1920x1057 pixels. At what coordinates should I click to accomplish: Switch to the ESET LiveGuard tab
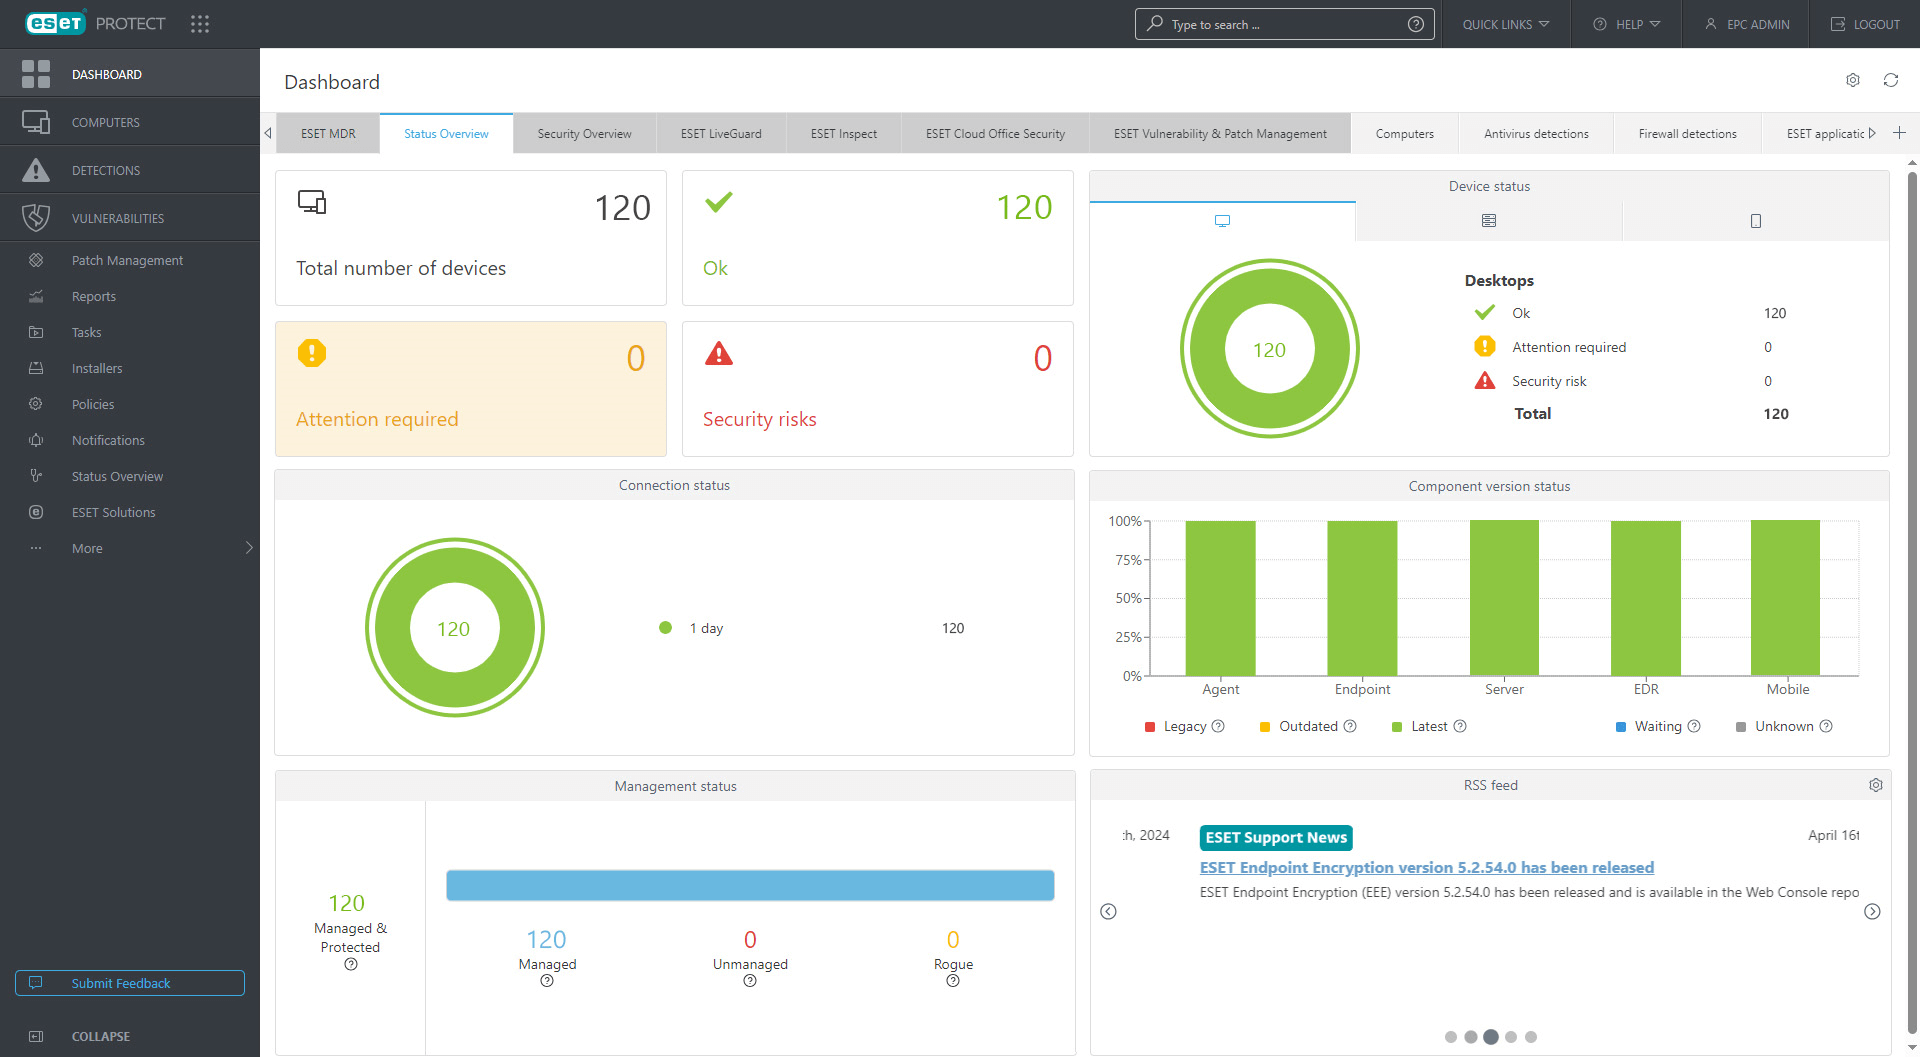(x=721, y=133)
